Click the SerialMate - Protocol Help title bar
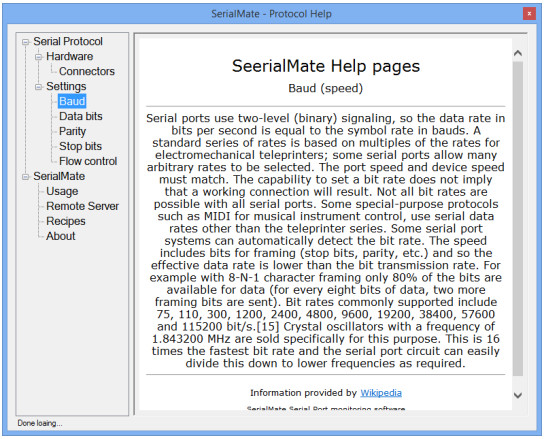 (271, 14)
